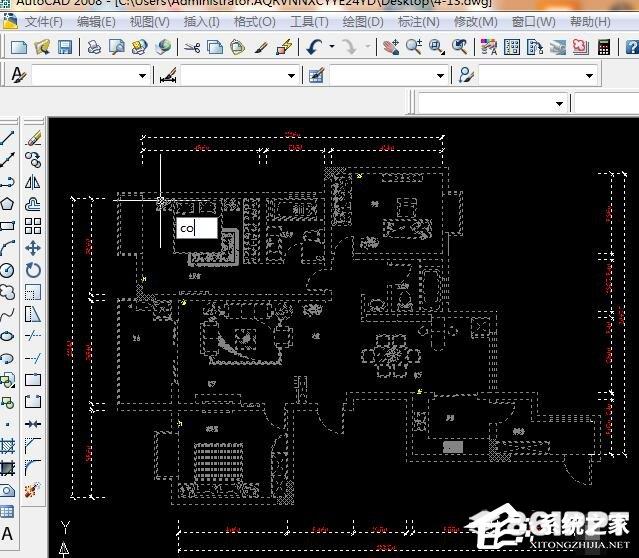The height and width of the screenshot is (558, 639).
Task: Click the Open file icon
Action: point(42,47)
